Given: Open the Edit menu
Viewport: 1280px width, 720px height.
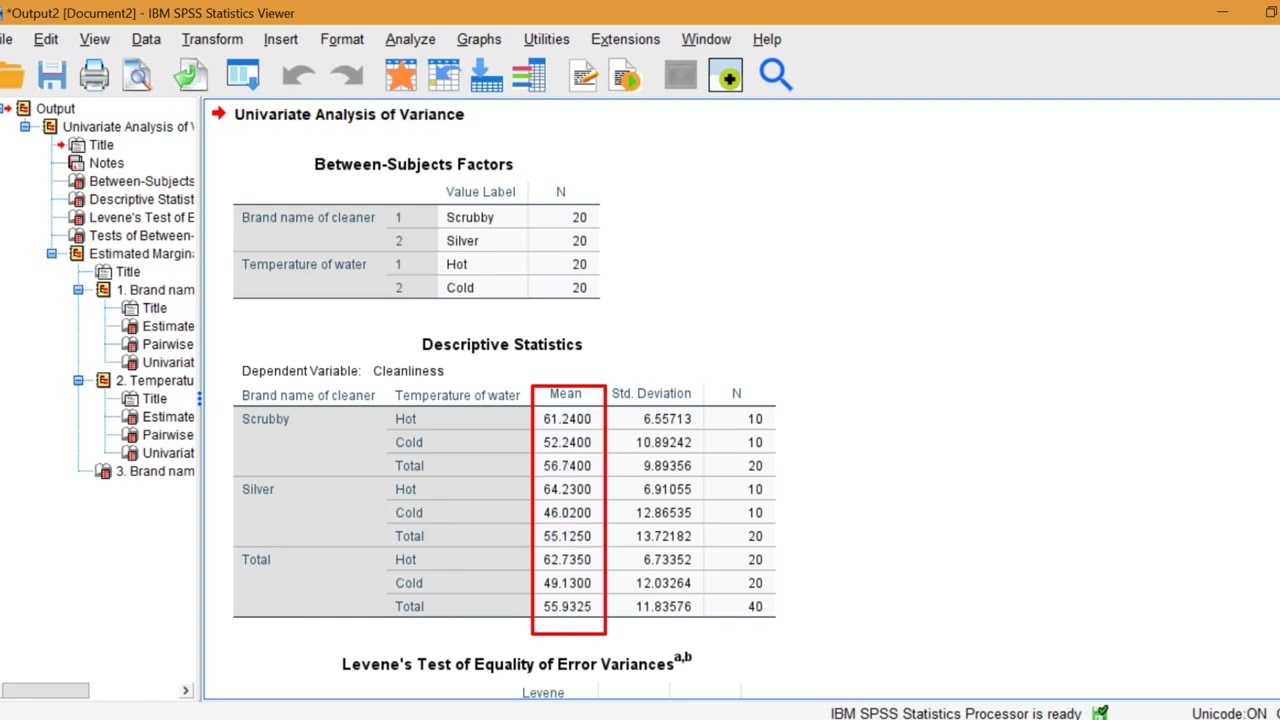Looking at the screenshot, I should pos(46,39).
